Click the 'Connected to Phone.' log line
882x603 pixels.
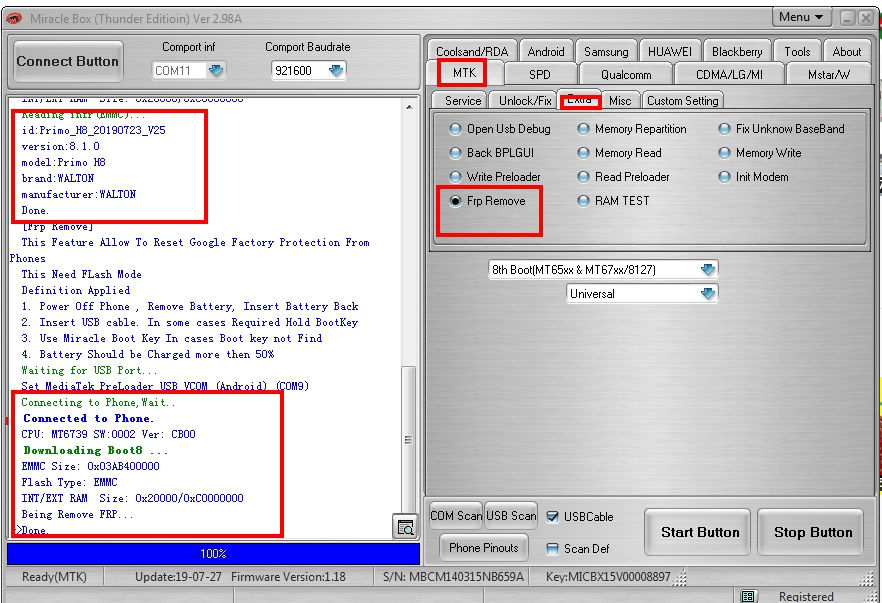click(88, 418)
